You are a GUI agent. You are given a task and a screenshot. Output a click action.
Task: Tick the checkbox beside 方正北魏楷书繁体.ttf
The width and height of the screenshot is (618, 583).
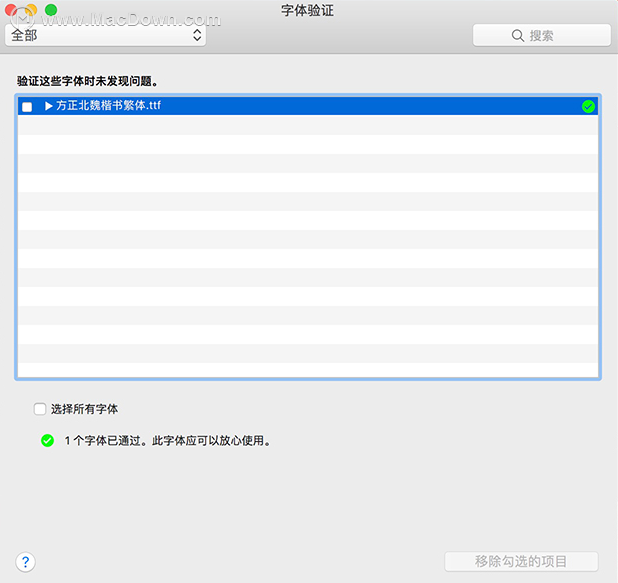point(27,107)
